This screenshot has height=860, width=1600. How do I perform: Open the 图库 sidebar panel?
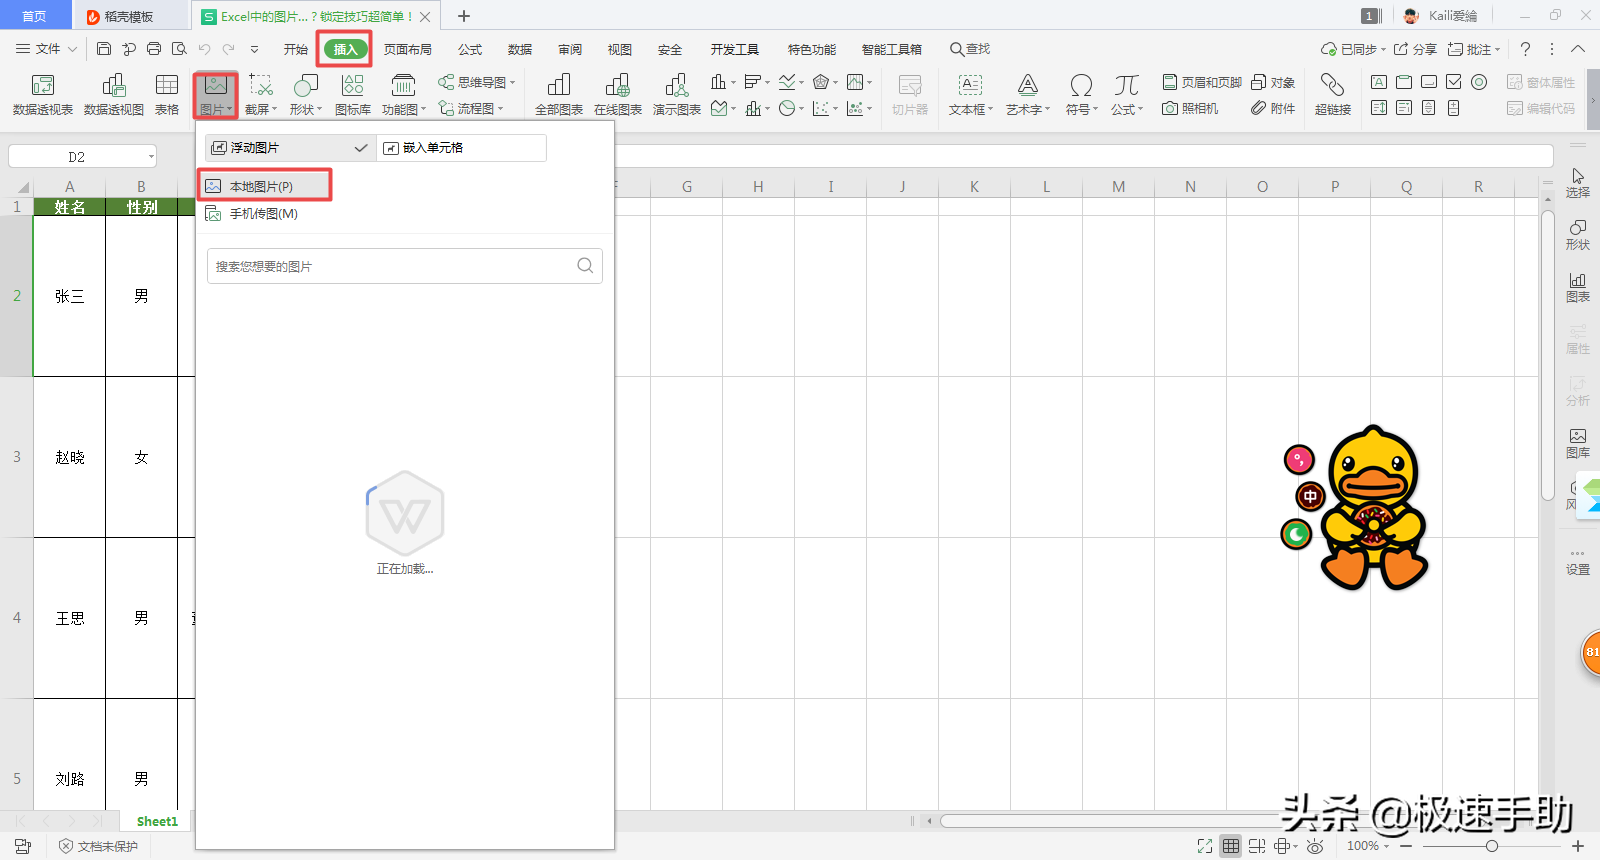(x=1577, y=443)
